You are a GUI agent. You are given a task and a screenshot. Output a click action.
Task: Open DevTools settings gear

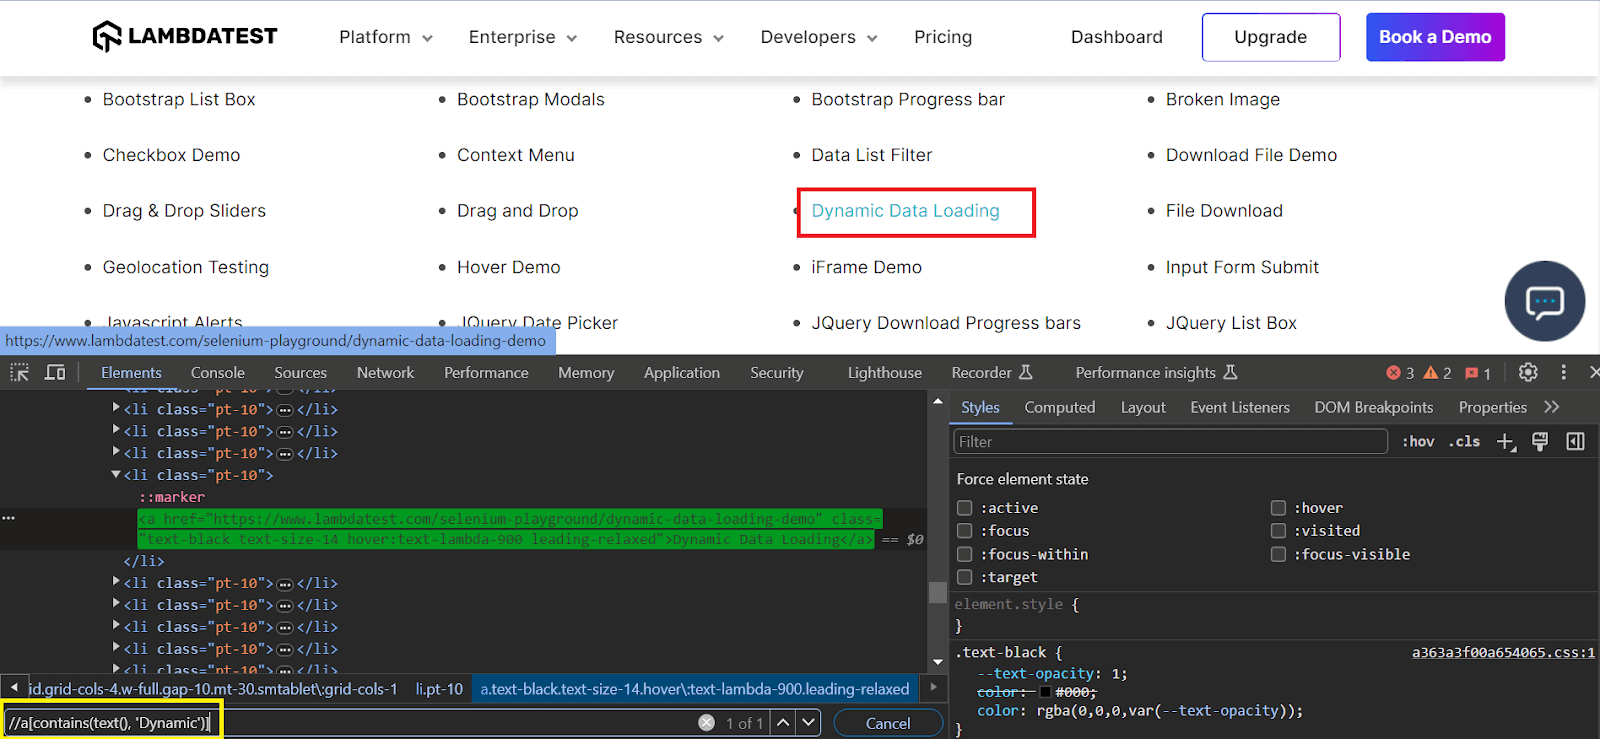1528,372
